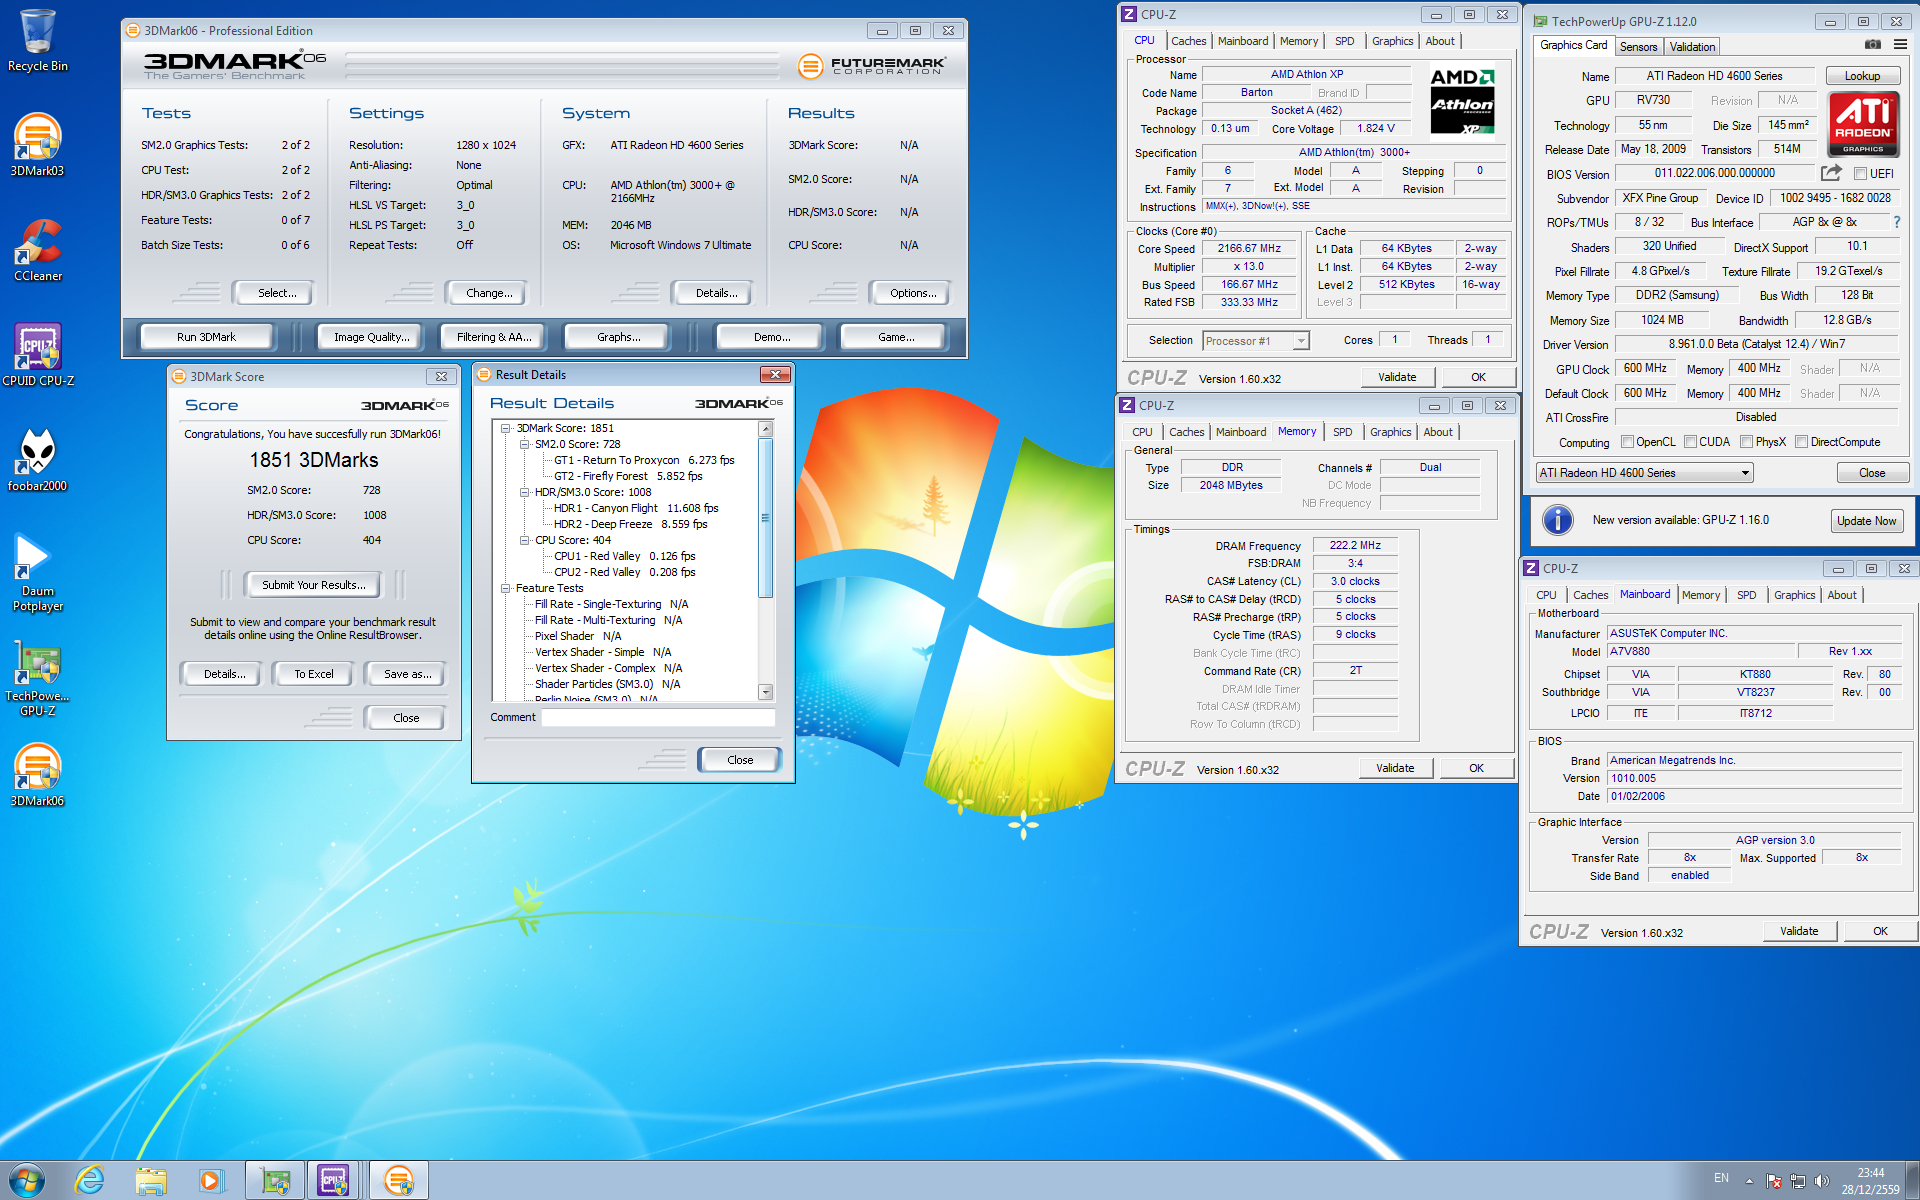Toggle the PhysX checkbox

tap(1746, 442)
